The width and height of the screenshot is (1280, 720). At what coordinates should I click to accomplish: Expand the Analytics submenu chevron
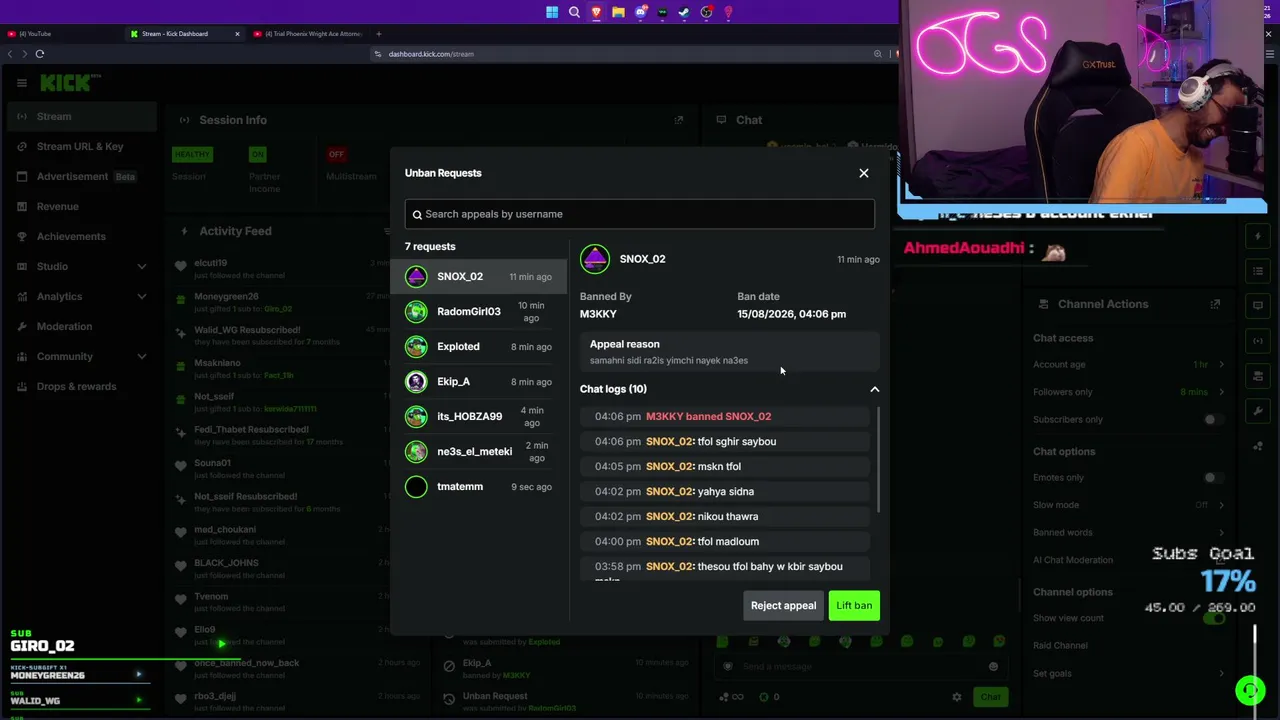[141, 297]
